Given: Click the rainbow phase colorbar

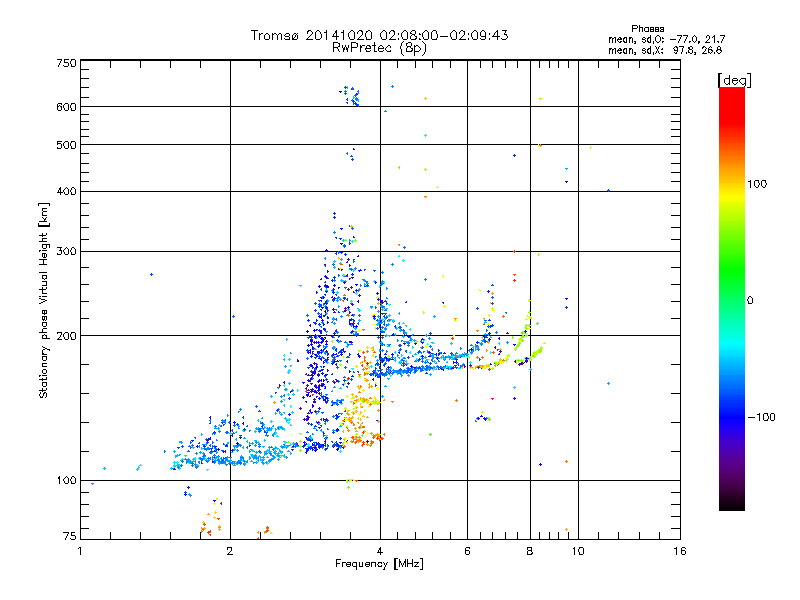Looking at the screenshot, I should click(732, 299).
